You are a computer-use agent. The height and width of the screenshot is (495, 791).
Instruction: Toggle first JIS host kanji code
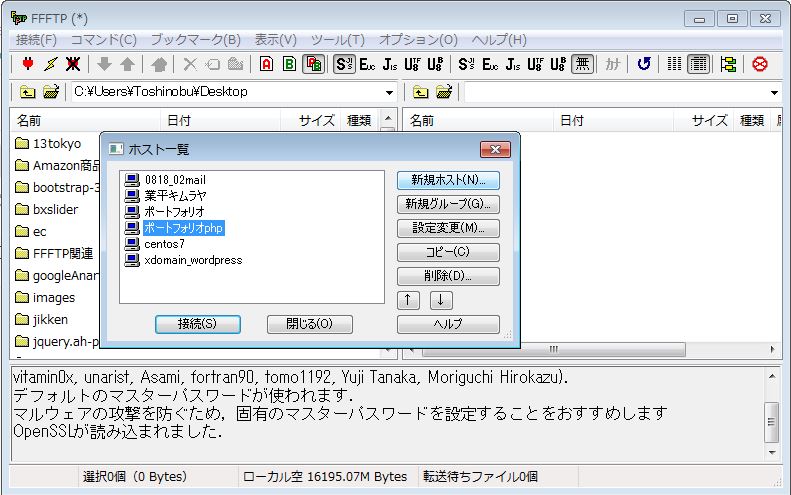[x=389, y=64]
